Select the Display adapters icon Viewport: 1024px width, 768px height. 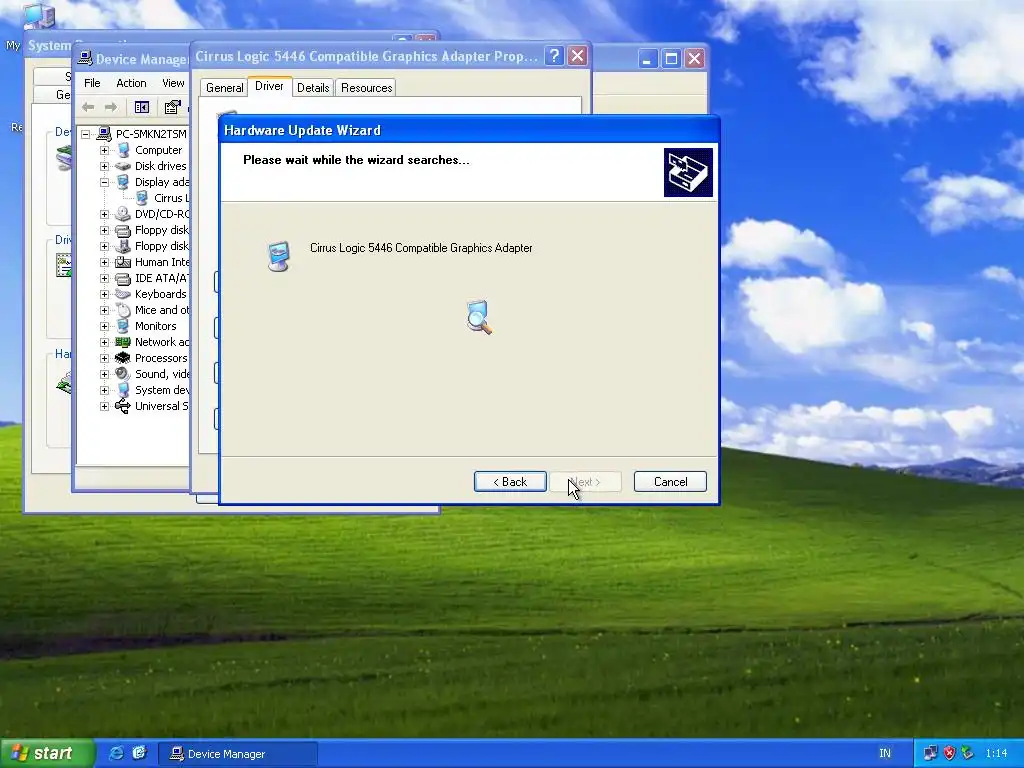pyautogui.click(x=123, y=182)
